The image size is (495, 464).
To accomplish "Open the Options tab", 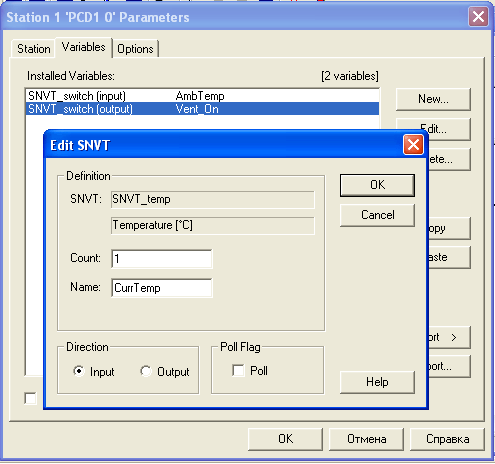I will [135, 49].
